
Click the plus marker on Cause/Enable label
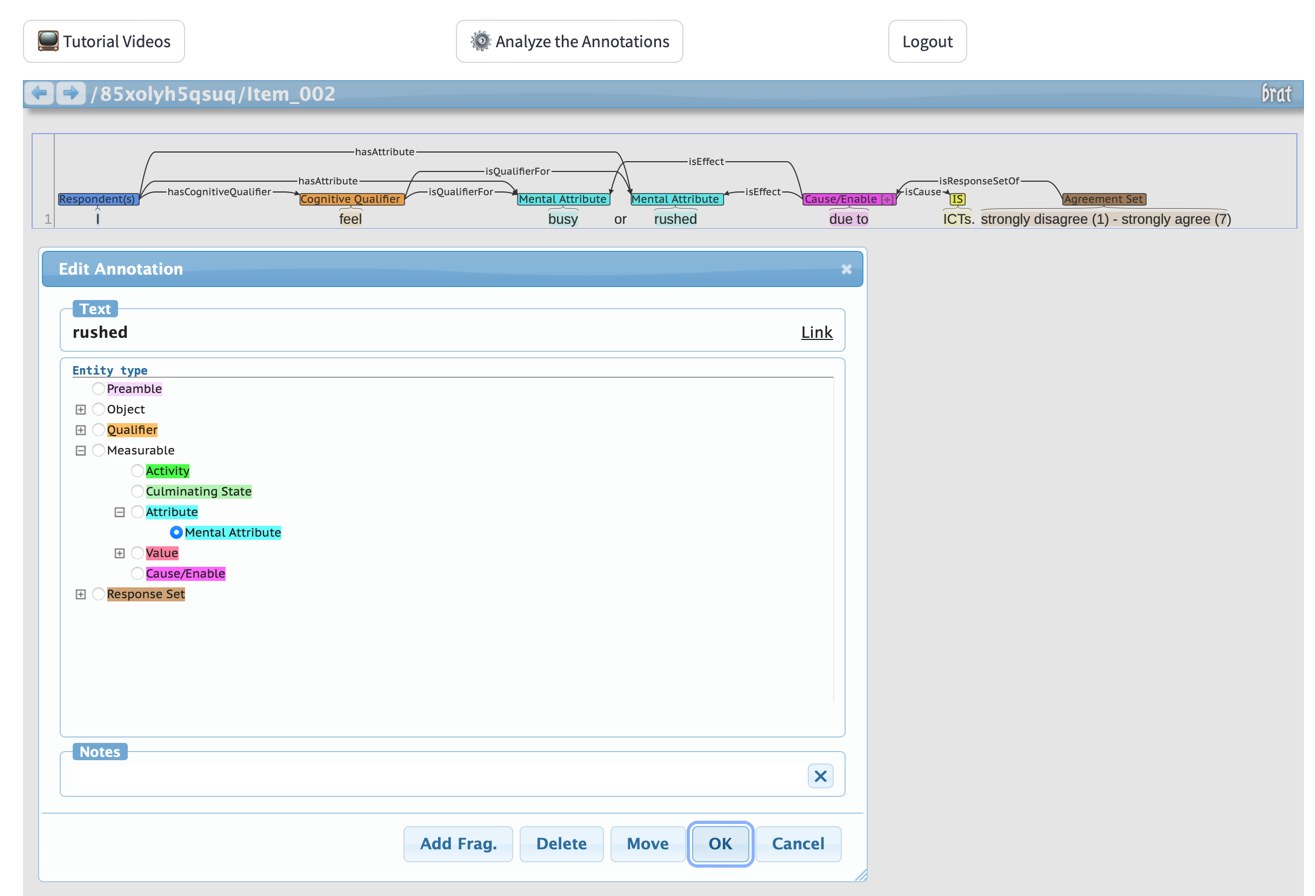click(x=887, y=199)
